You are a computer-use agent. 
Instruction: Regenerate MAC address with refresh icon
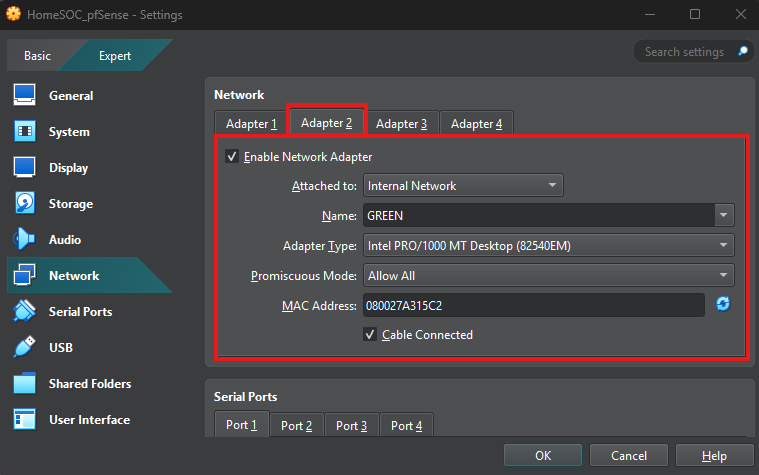coord(722,304)
